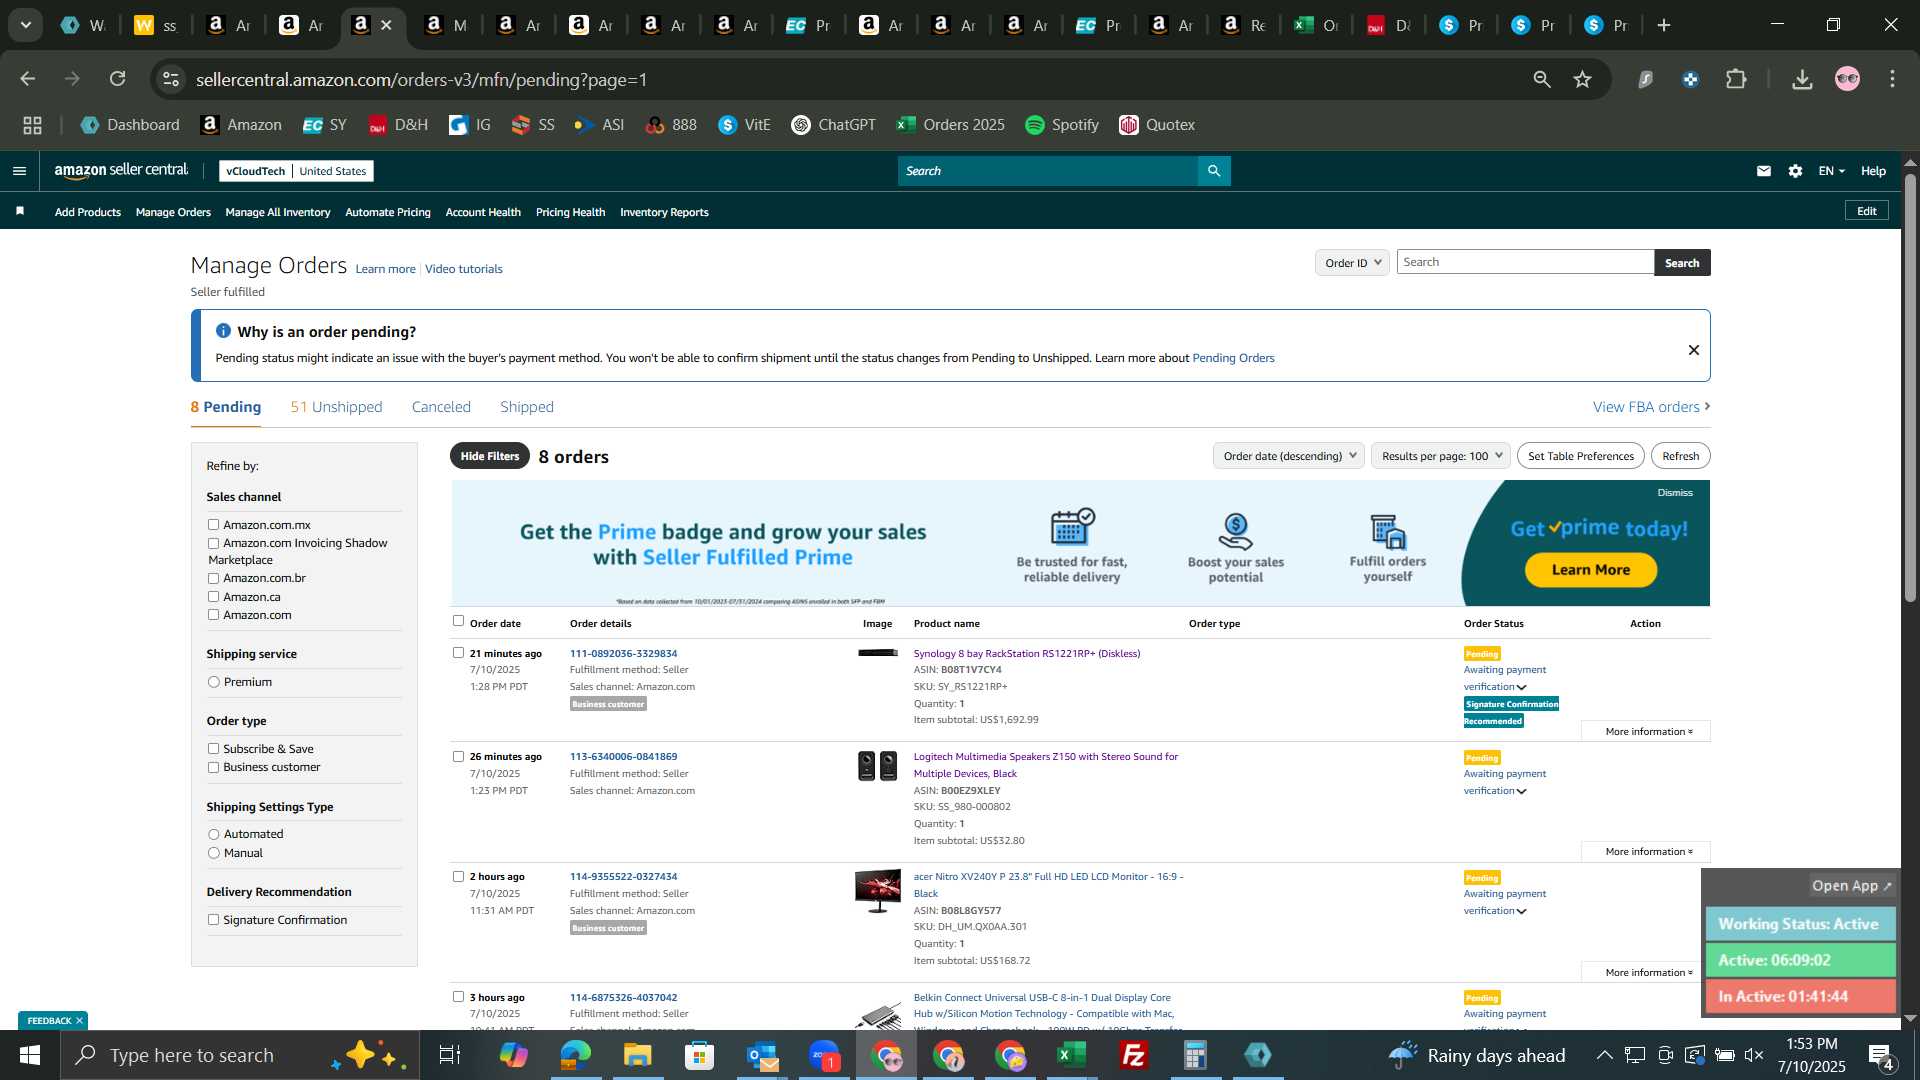Viewport: 1920px width, 1080px height.
Task: Open the Spotify bookmark
Action: point(1062,125)
